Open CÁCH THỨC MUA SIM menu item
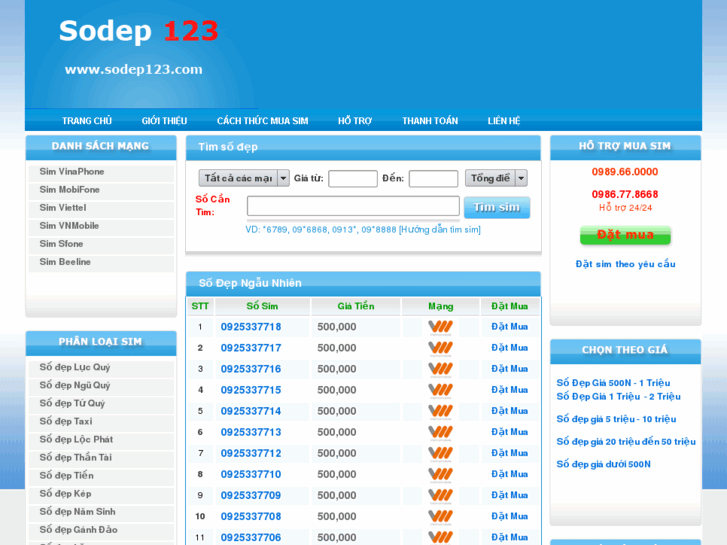The image size is (727, 545). pyautogui.click(x=262, y=121)
